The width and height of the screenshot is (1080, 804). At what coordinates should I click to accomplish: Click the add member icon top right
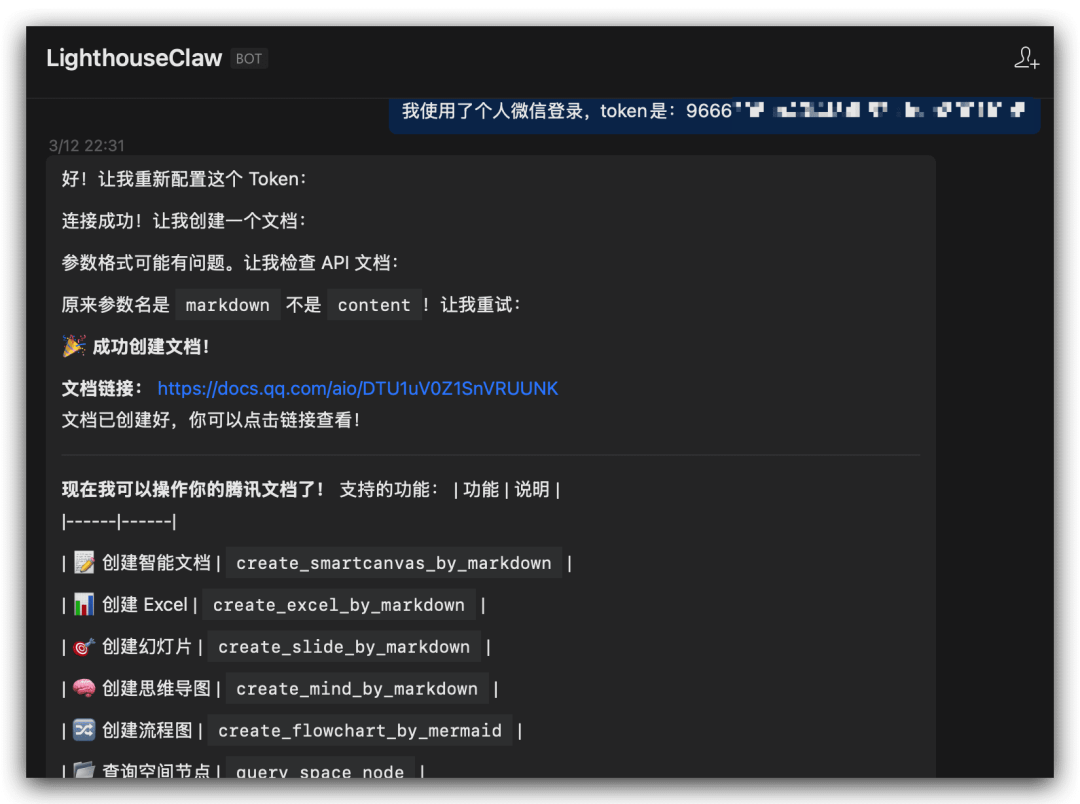[1026, 58]
